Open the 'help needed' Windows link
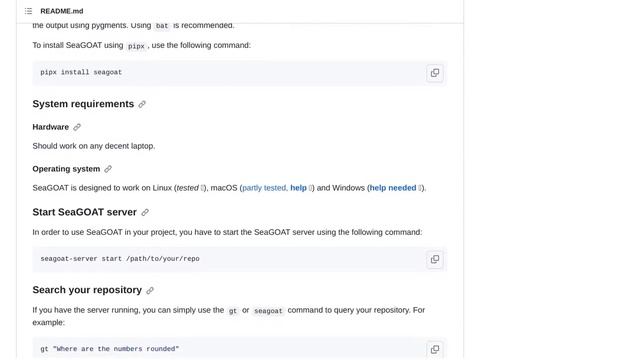 393,188
